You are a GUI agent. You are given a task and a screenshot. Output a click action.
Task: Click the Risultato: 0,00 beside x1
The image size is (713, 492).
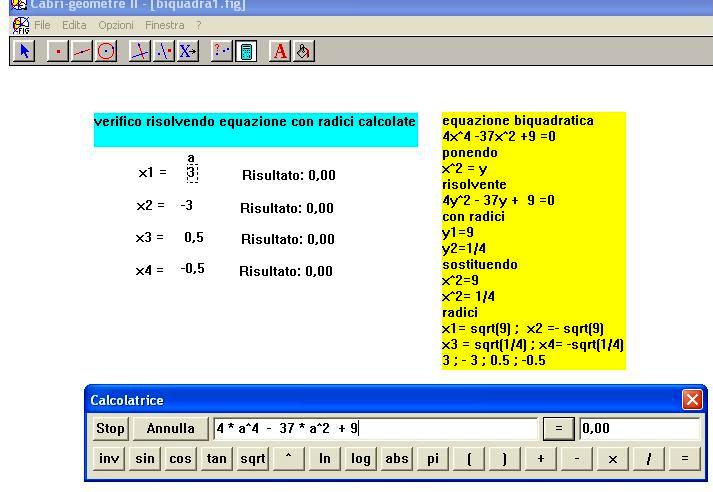(x=289, y=176)
